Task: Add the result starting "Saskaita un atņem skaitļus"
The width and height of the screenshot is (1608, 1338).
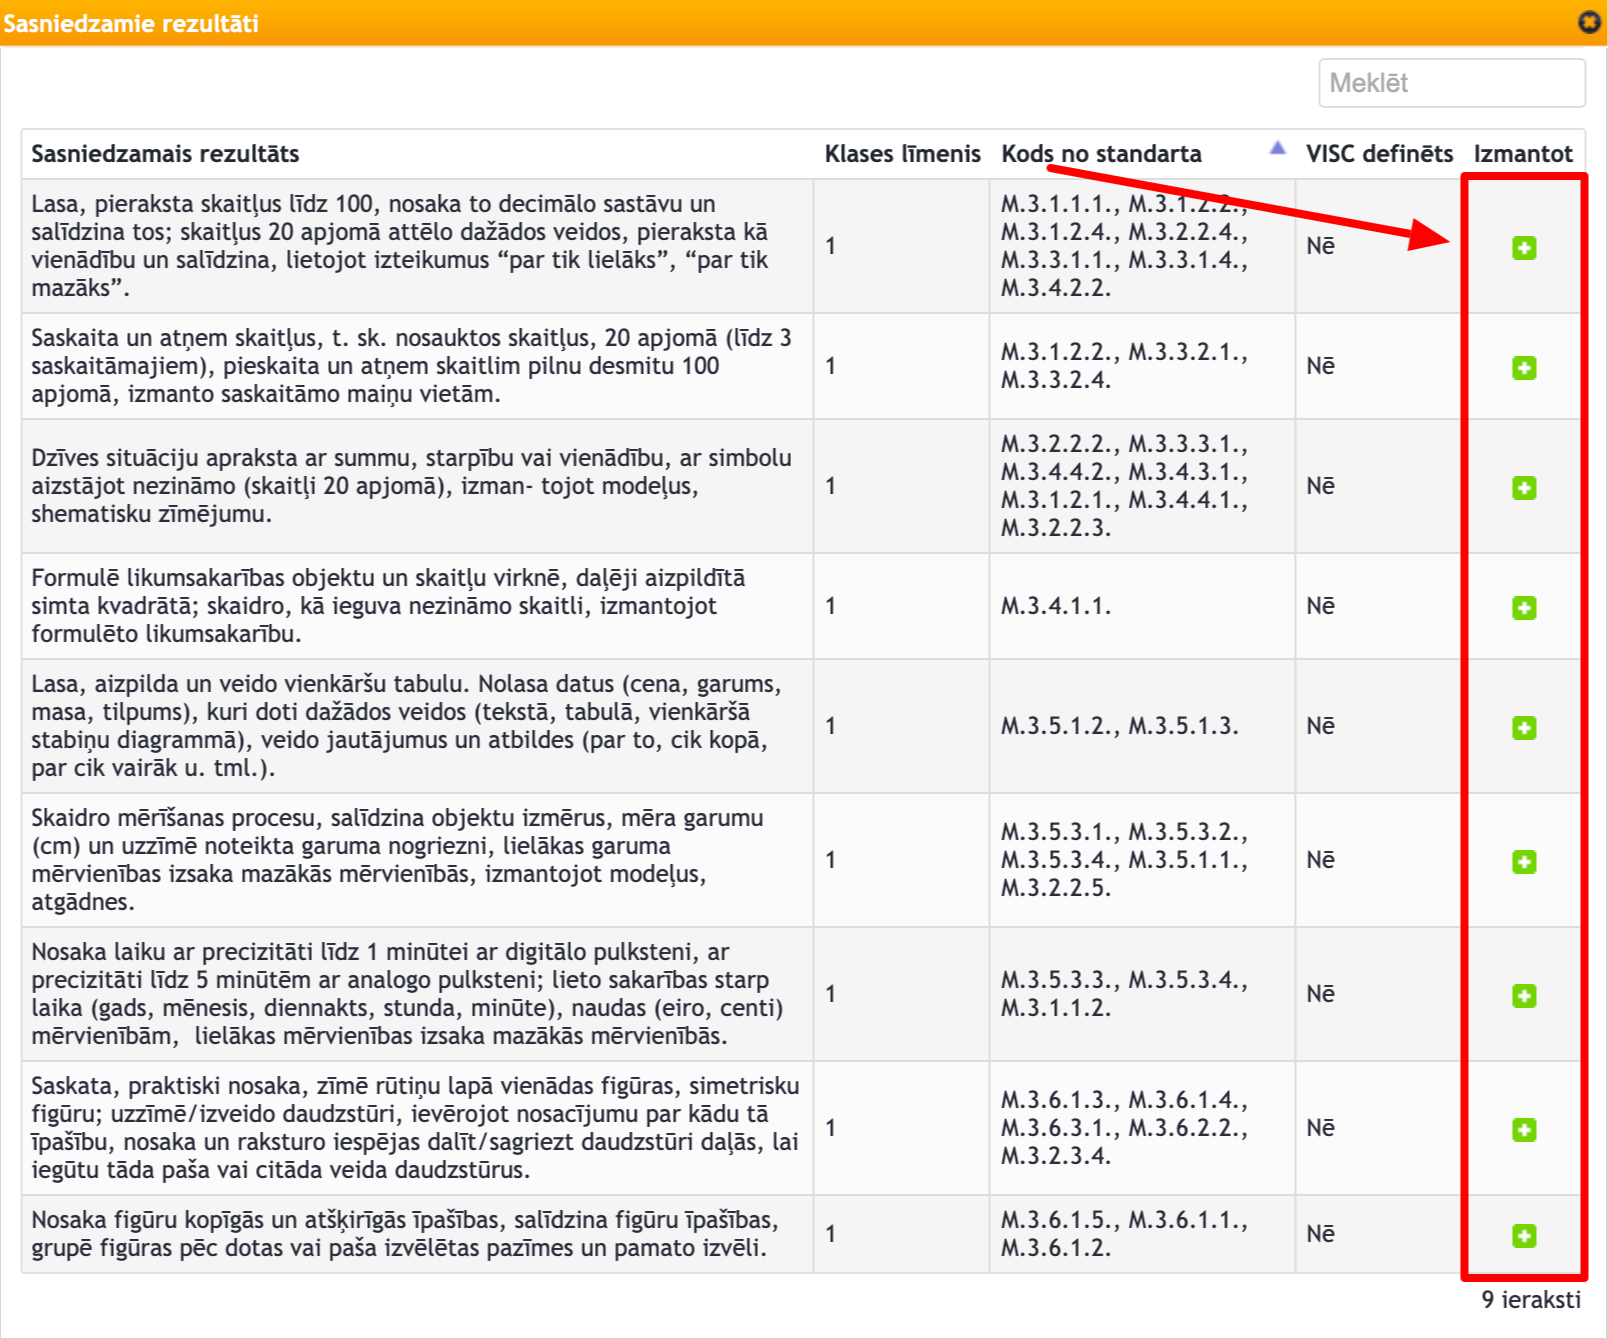Action: [1524, 367]
